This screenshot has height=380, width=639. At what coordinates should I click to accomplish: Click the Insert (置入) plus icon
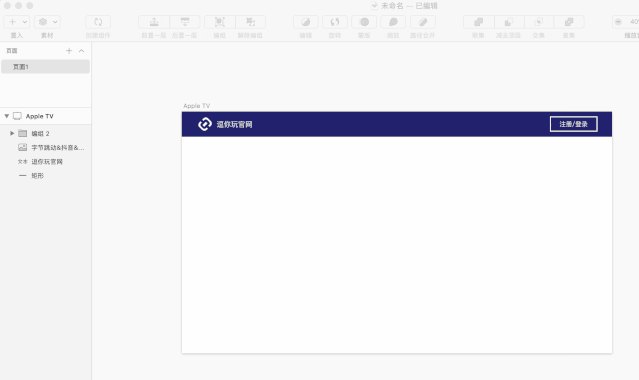(x=12, y=22)
